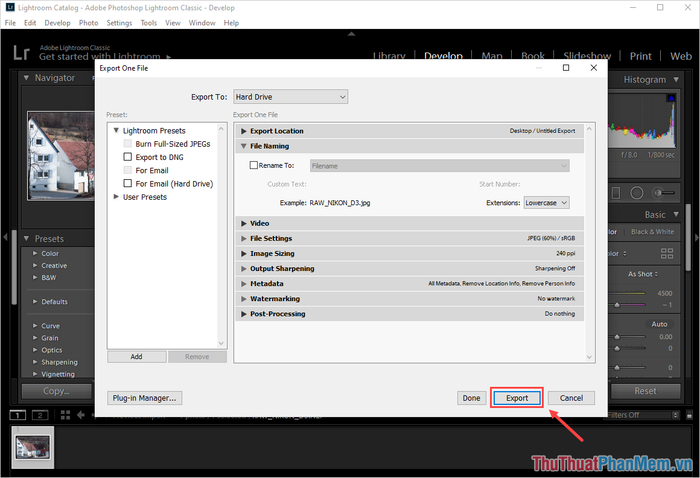Select the Adjustment Brush tool
Screen dimensions: 700x478
click(664, 193)
